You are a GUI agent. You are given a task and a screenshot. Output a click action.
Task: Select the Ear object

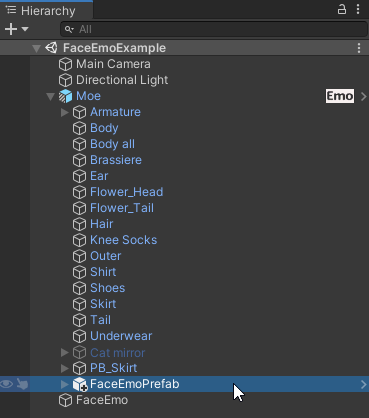pyautogui.click(x=99, y=176)
